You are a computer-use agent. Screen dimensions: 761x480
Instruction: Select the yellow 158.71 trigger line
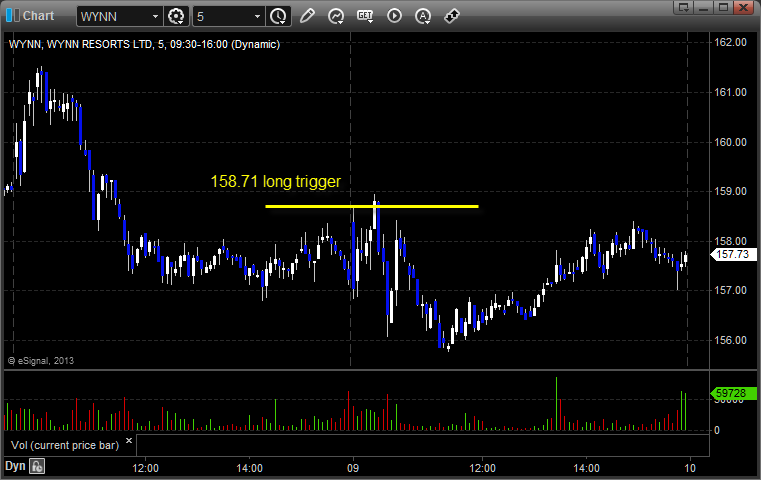[x=372, y=206]
